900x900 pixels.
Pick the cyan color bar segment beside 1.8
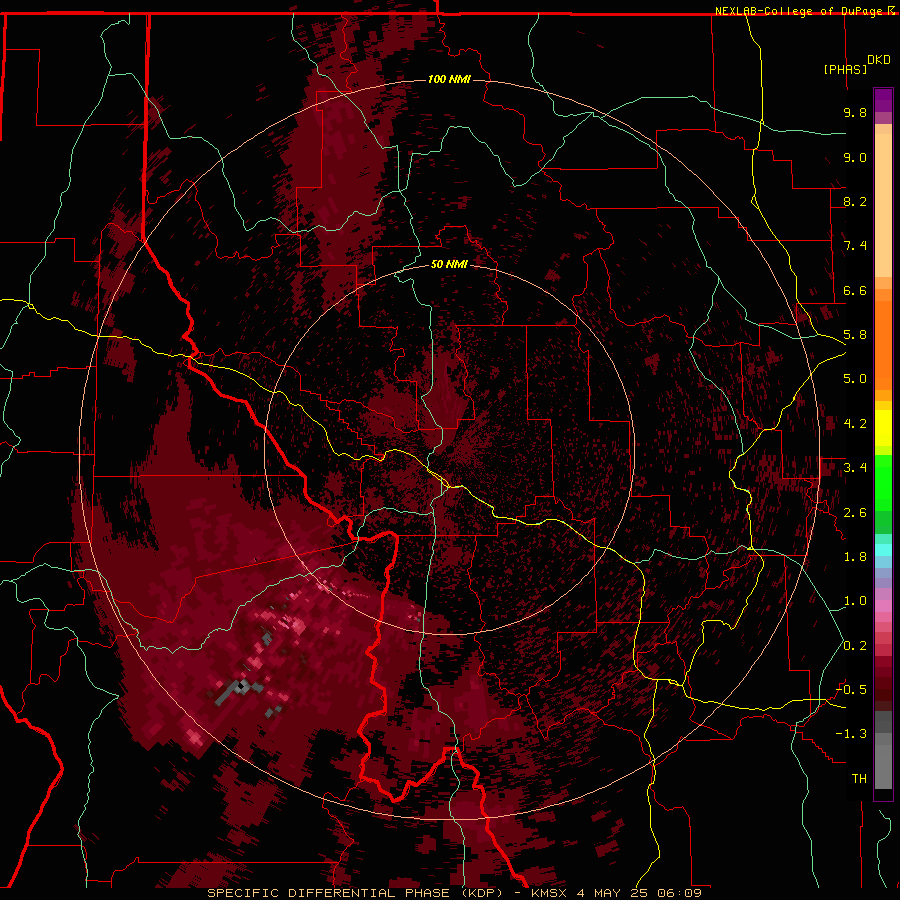883,550
